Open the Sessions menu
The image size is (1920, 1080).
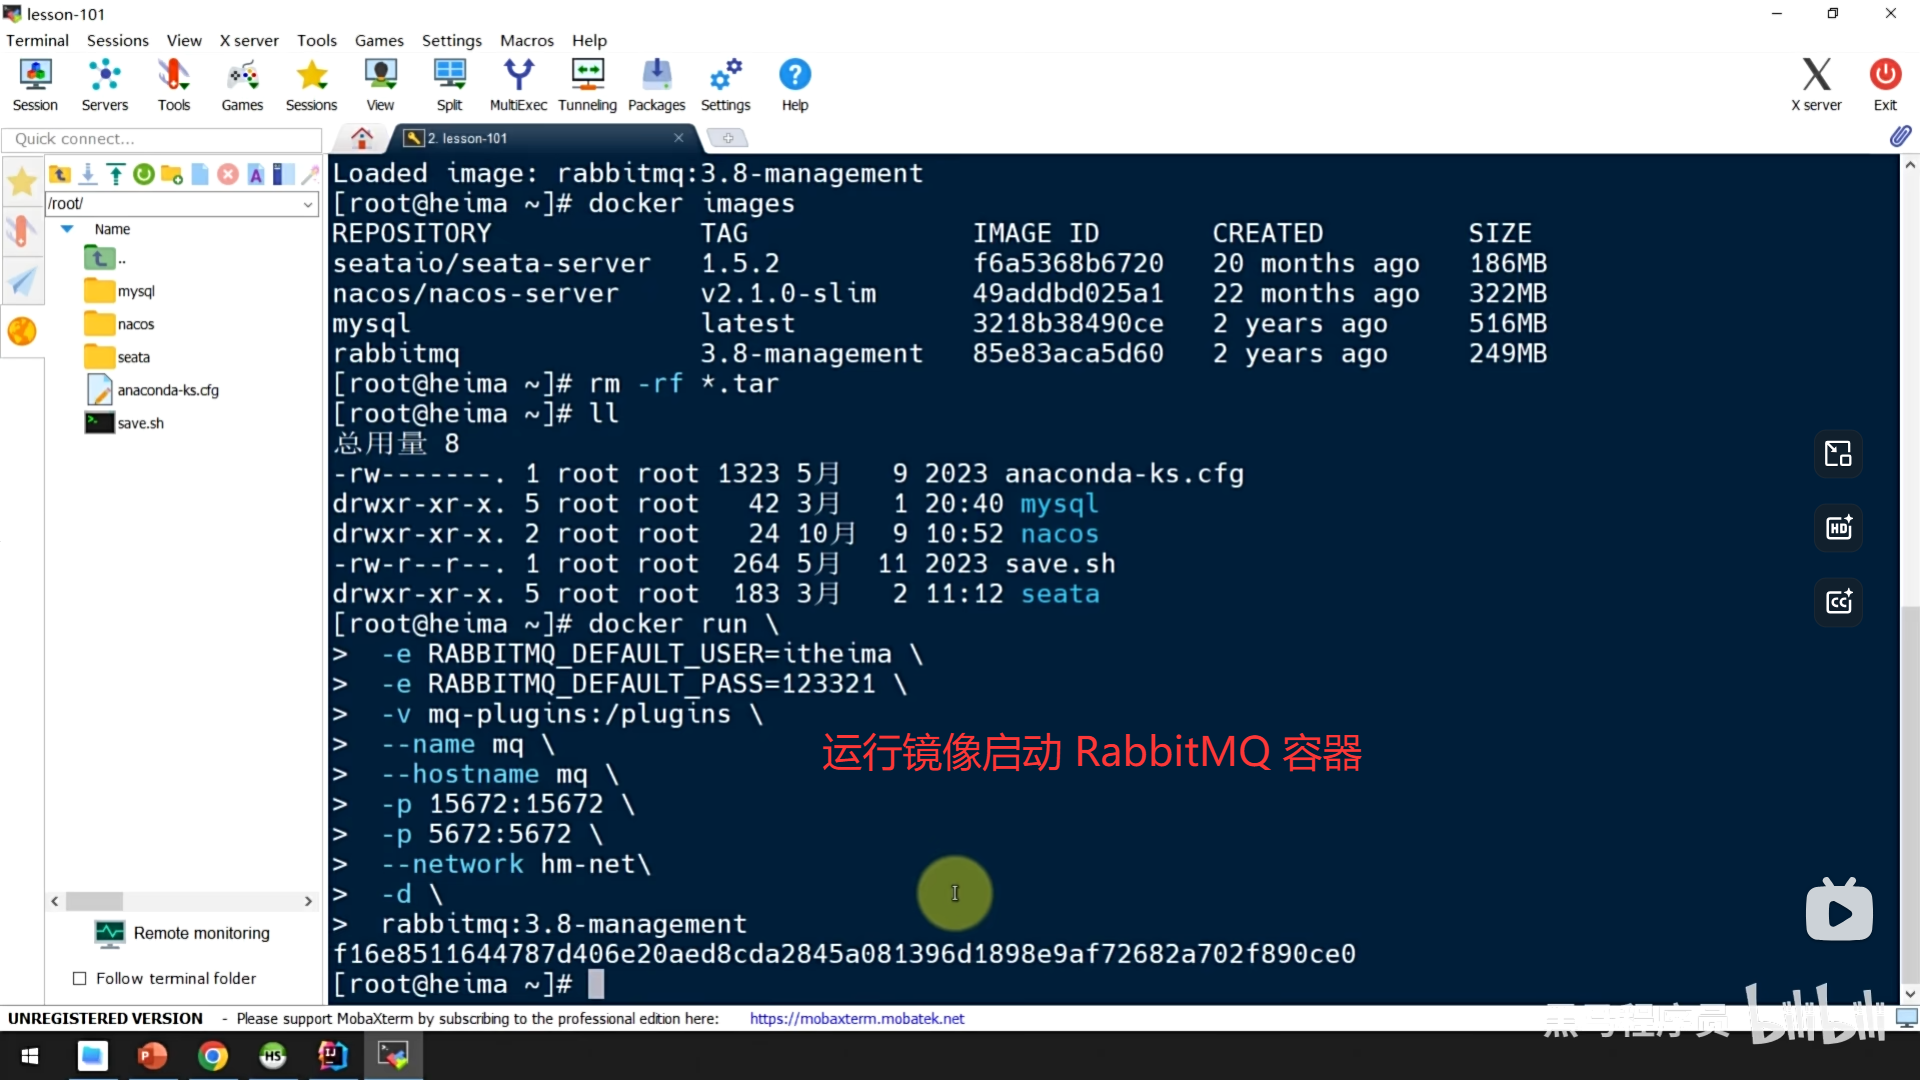click(x=117, y=40)
